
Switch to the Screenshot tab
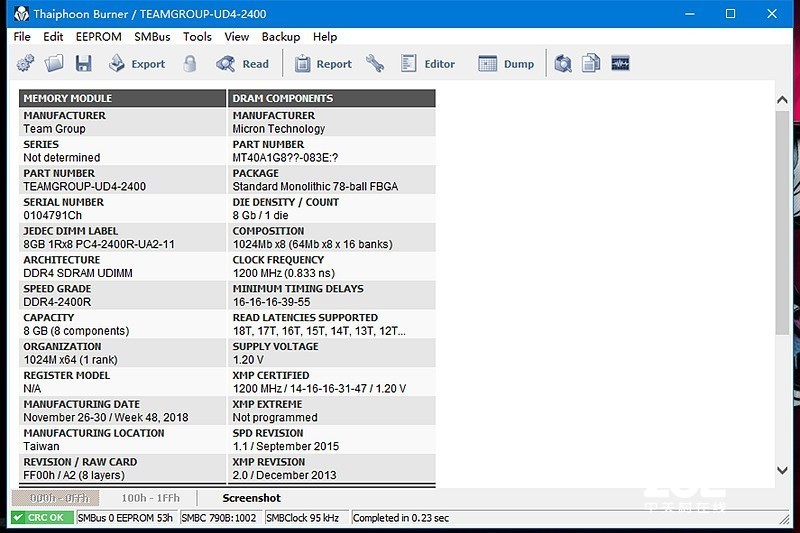pos(252,498)
